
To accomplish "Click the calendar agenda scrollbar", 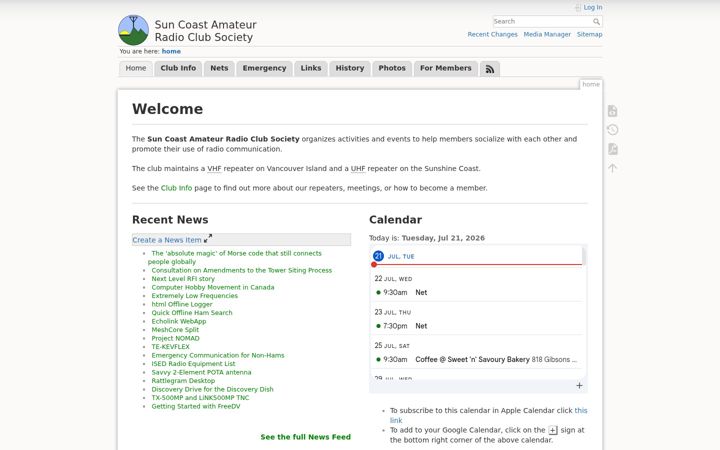I will pos(584,256).
